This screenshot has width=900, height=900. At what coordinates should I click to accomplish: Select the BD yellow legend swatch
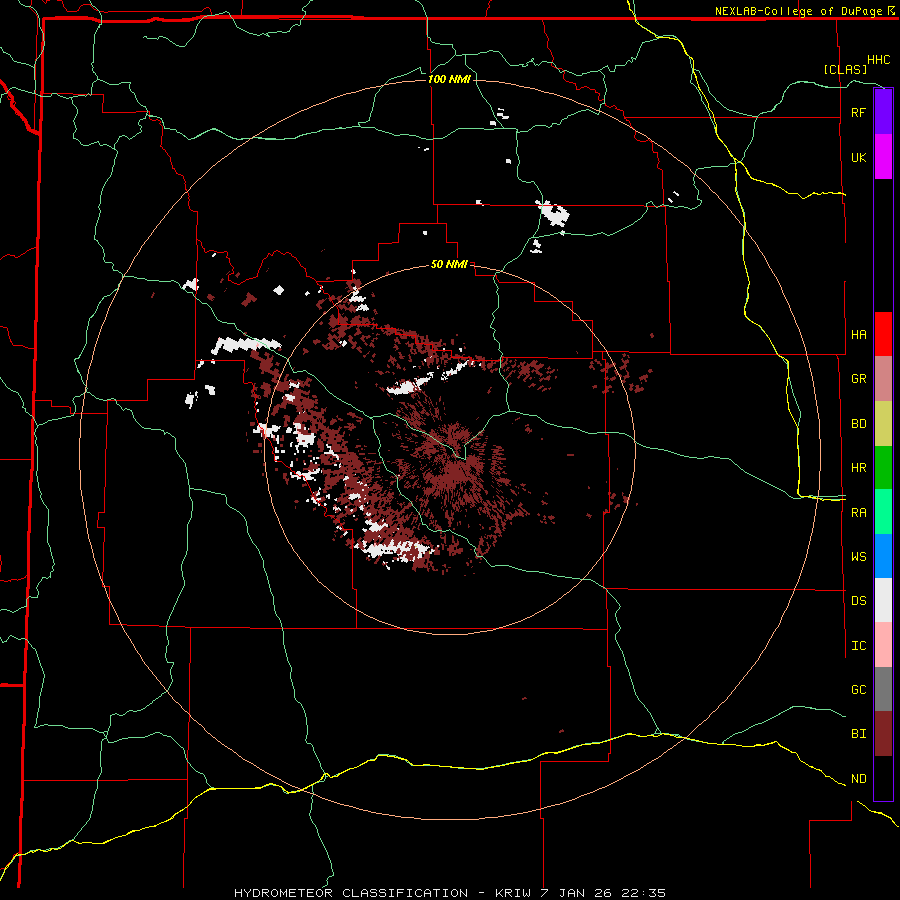(883, 424)
